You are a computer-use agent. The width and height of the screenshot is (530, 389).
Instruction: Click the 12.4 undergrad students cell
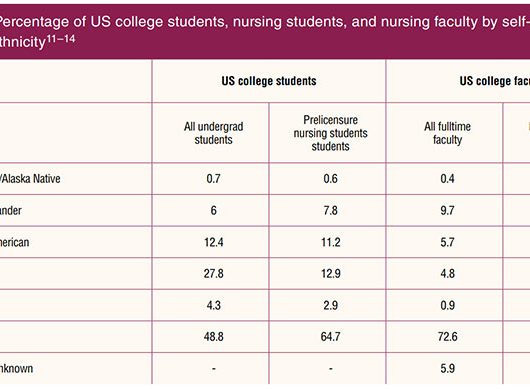coord(213,242)
